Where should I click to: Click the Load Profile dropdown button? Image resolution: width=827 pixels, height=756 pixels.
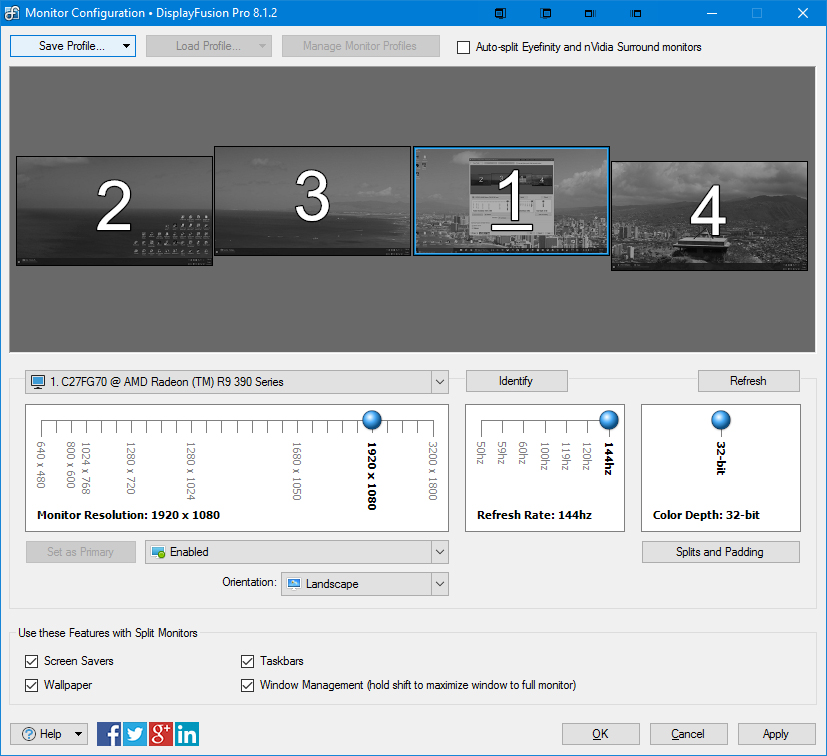[209, 46]
